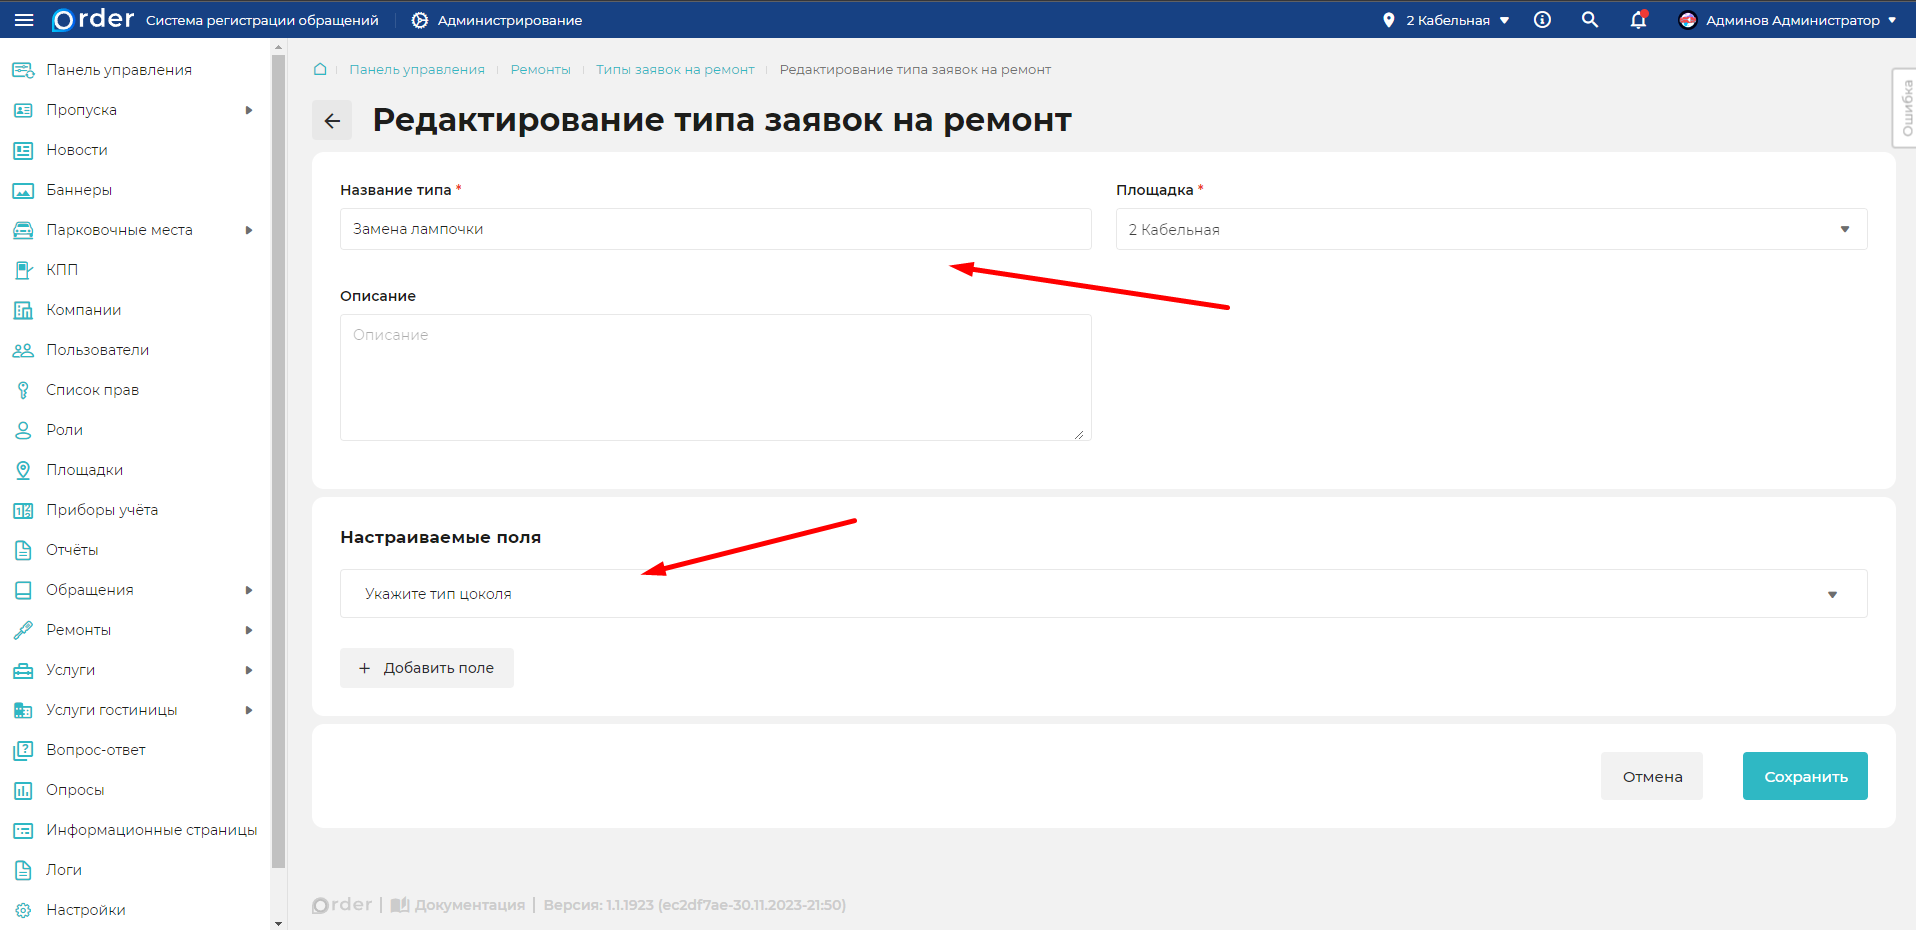Click the info circle icon in header
The image size is (1916, 930).
(1542, 20)
